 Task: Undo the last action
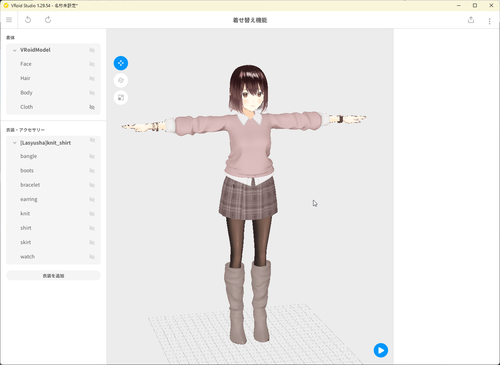pyautogui.click(x=28, y=20)
